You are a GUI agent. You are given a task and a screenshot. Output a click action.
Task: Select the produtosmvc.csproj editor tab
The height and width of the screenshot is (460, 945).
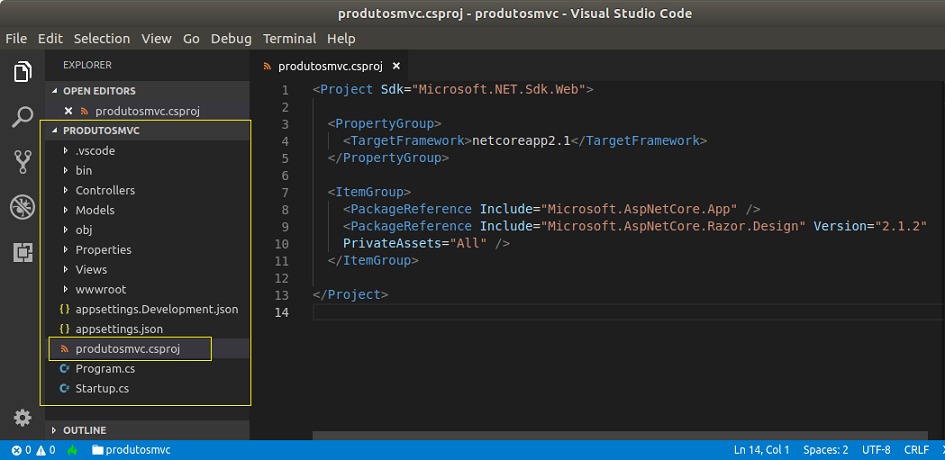[330, 66]
